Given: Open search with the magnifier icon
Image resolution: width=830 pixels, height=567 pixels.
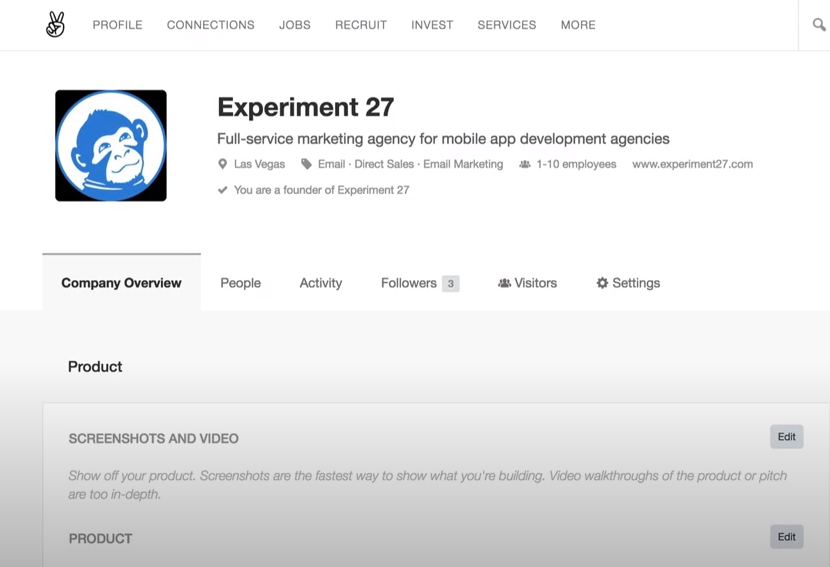Looking at the screenshot, I should [x=819, y=24].
